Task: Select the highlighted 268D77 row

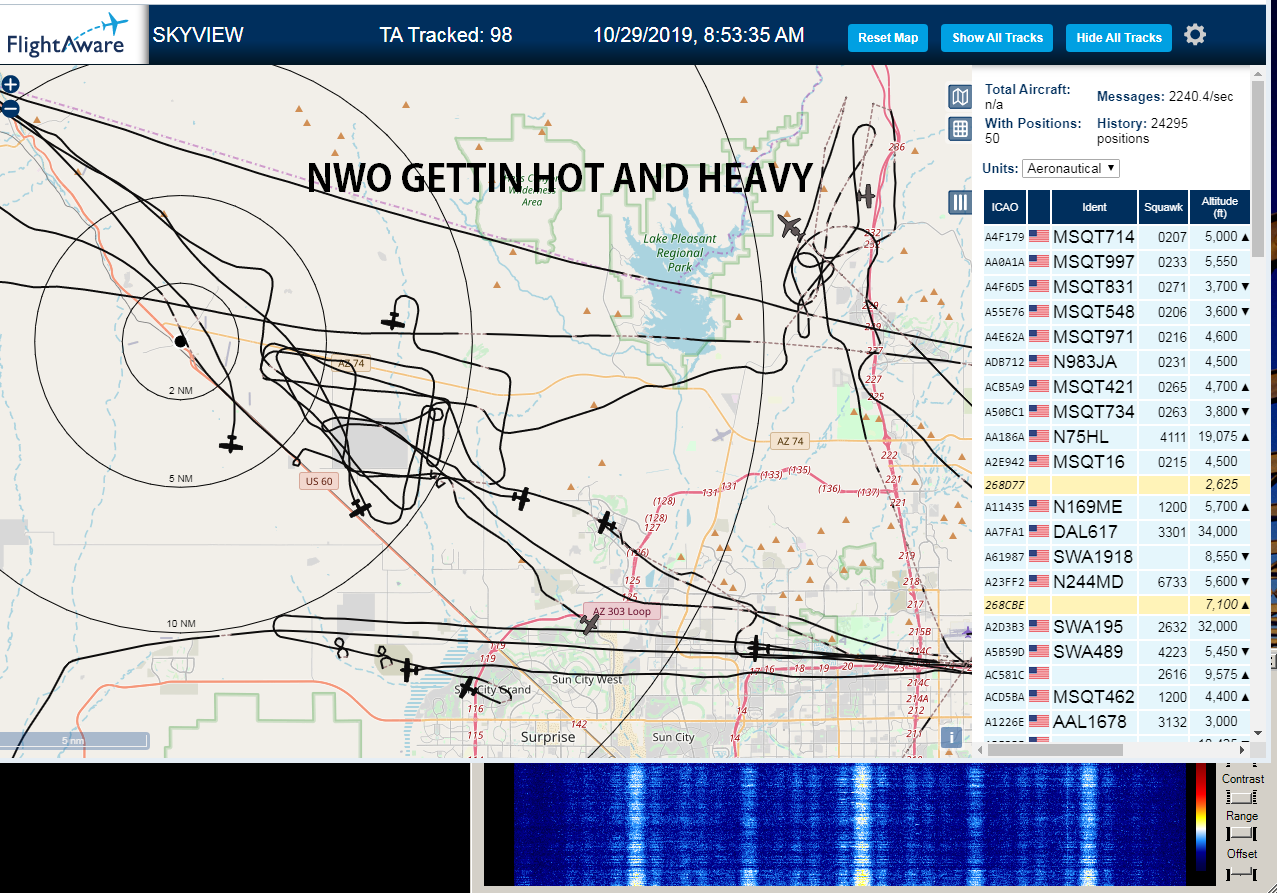Action: pos(1117,484)
